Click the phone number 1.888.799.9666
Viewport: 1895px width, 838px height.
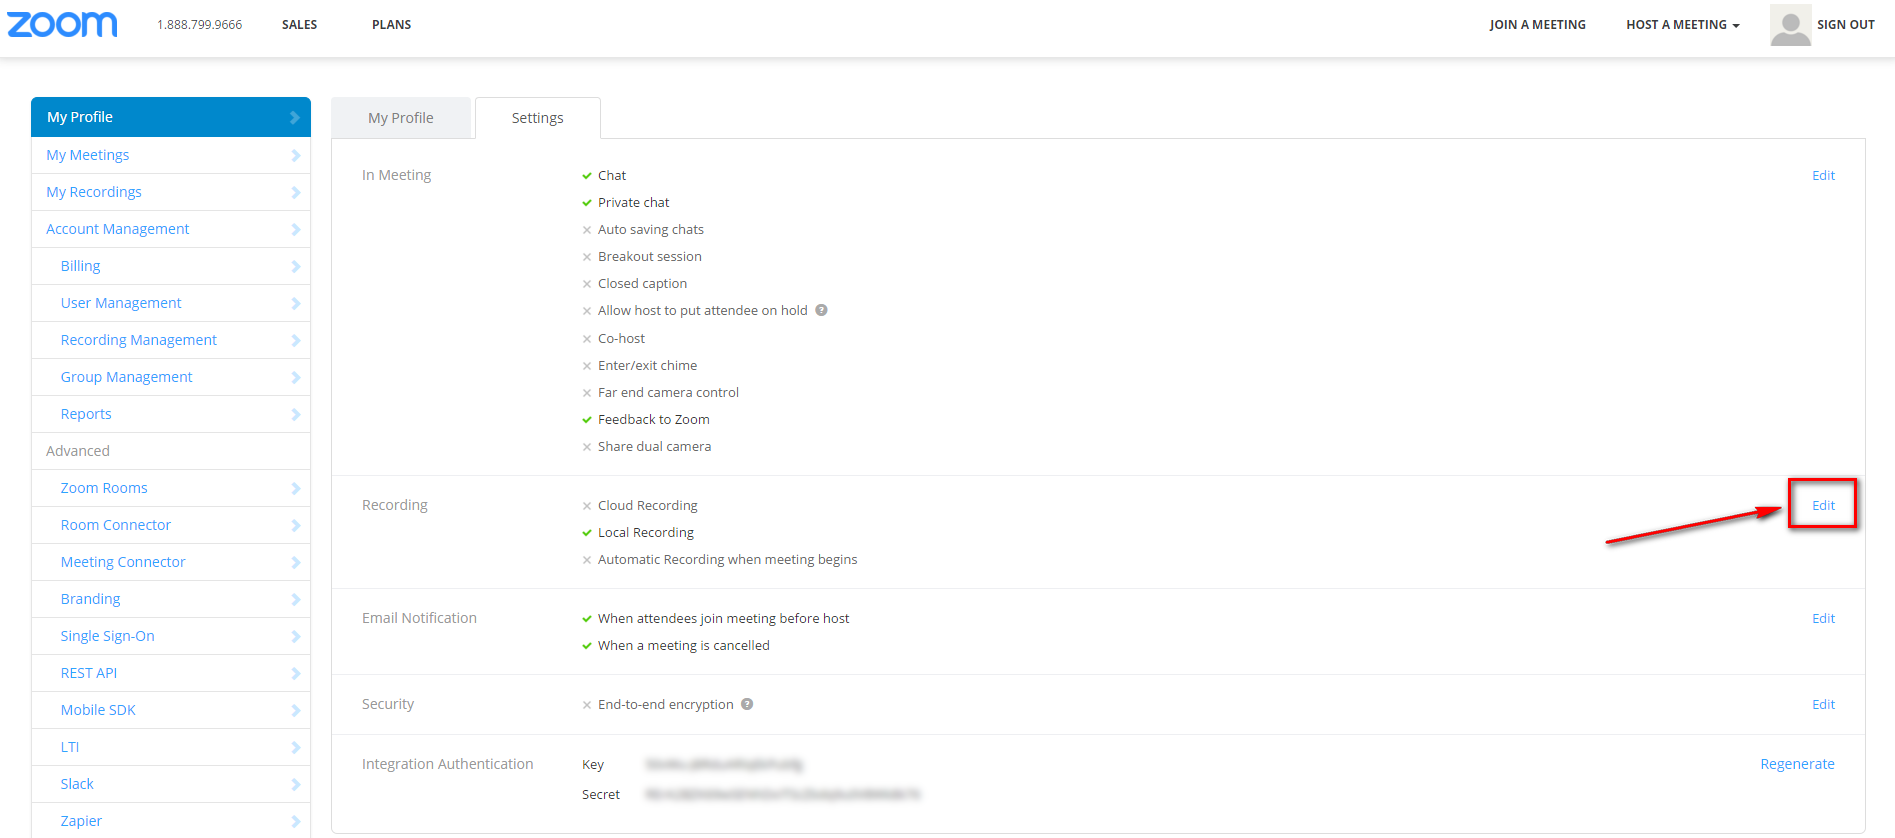199,25
